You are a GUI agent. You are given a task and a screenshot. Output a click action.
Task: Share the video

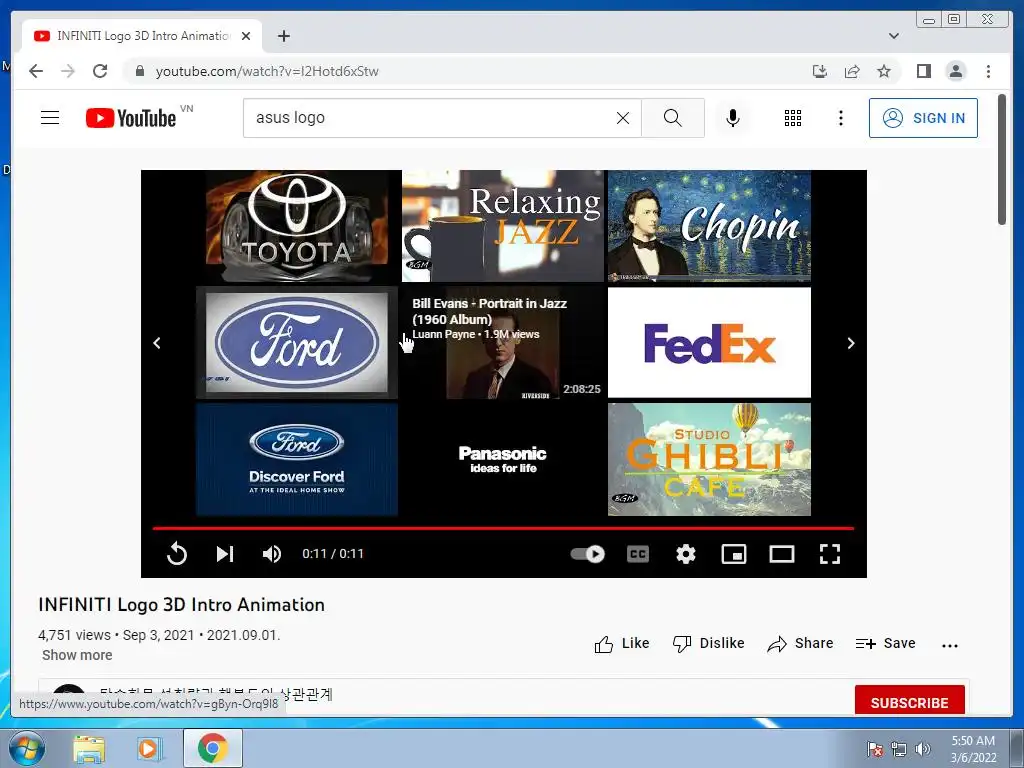point(800,644)
